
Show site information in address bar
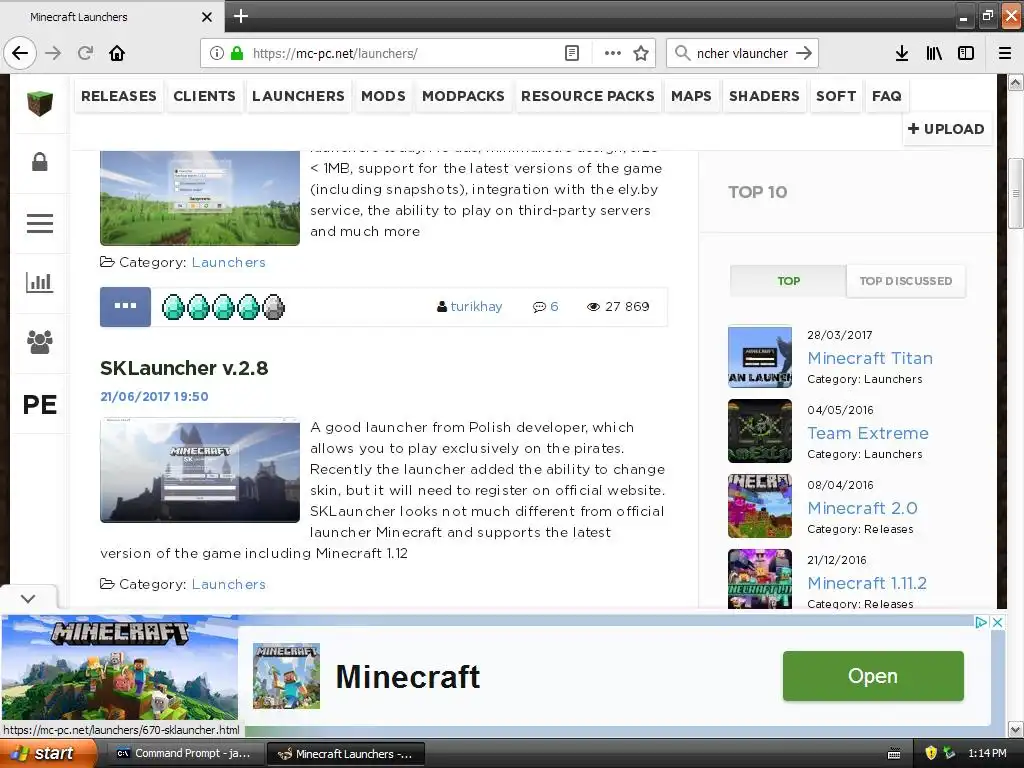point(217,53)
